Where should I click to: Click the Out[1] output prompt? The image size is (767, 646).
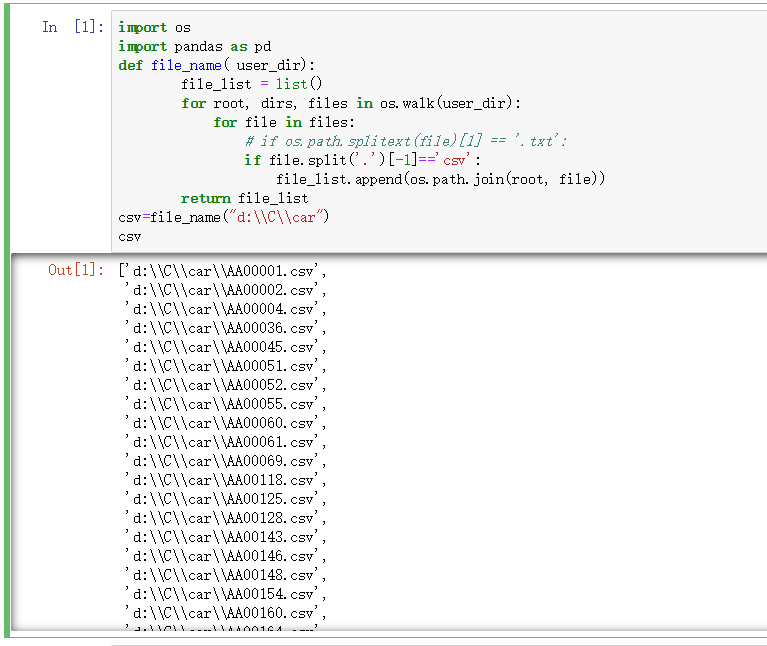[76, 270]
